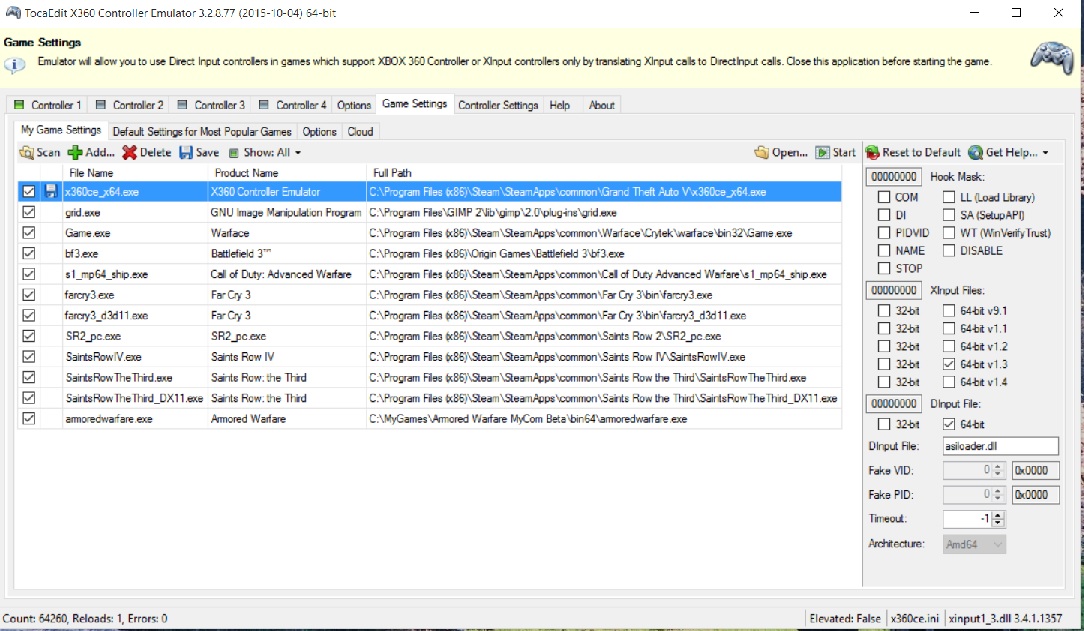Click the Save floppy disk icon in toolbar
Viewport: 1084px width, 631px height.
pos(186,153)
